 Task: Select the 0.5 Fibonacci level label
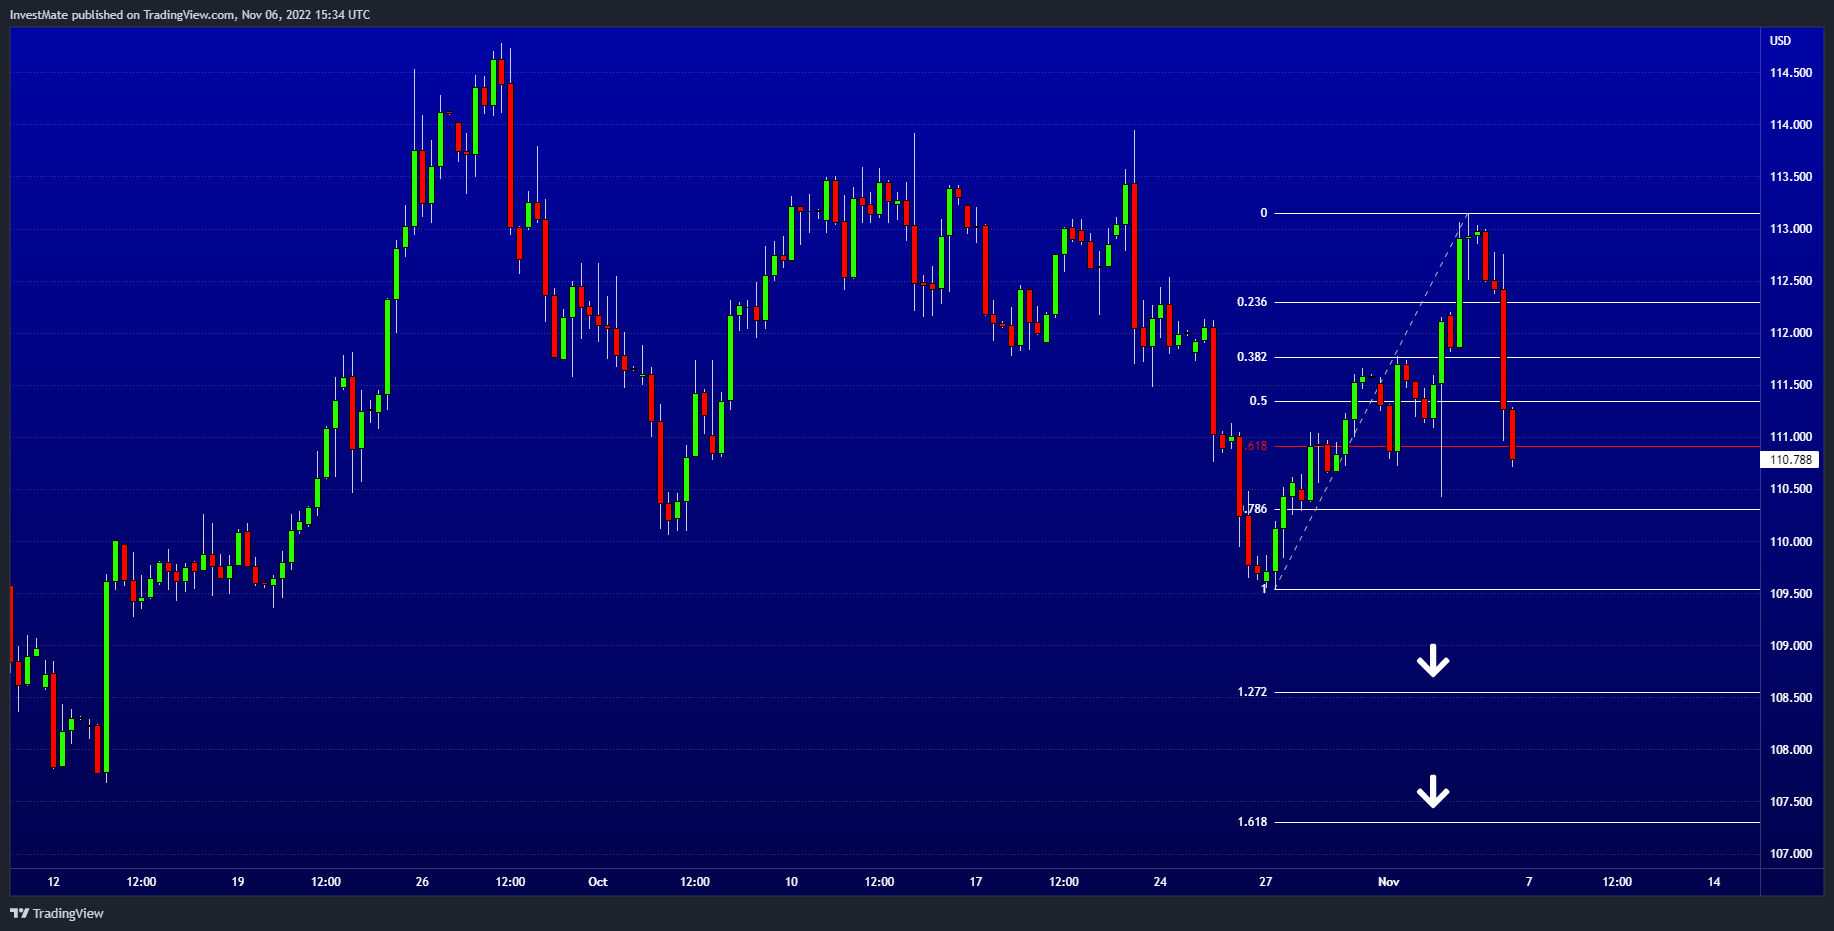(x=1258, y=401)
